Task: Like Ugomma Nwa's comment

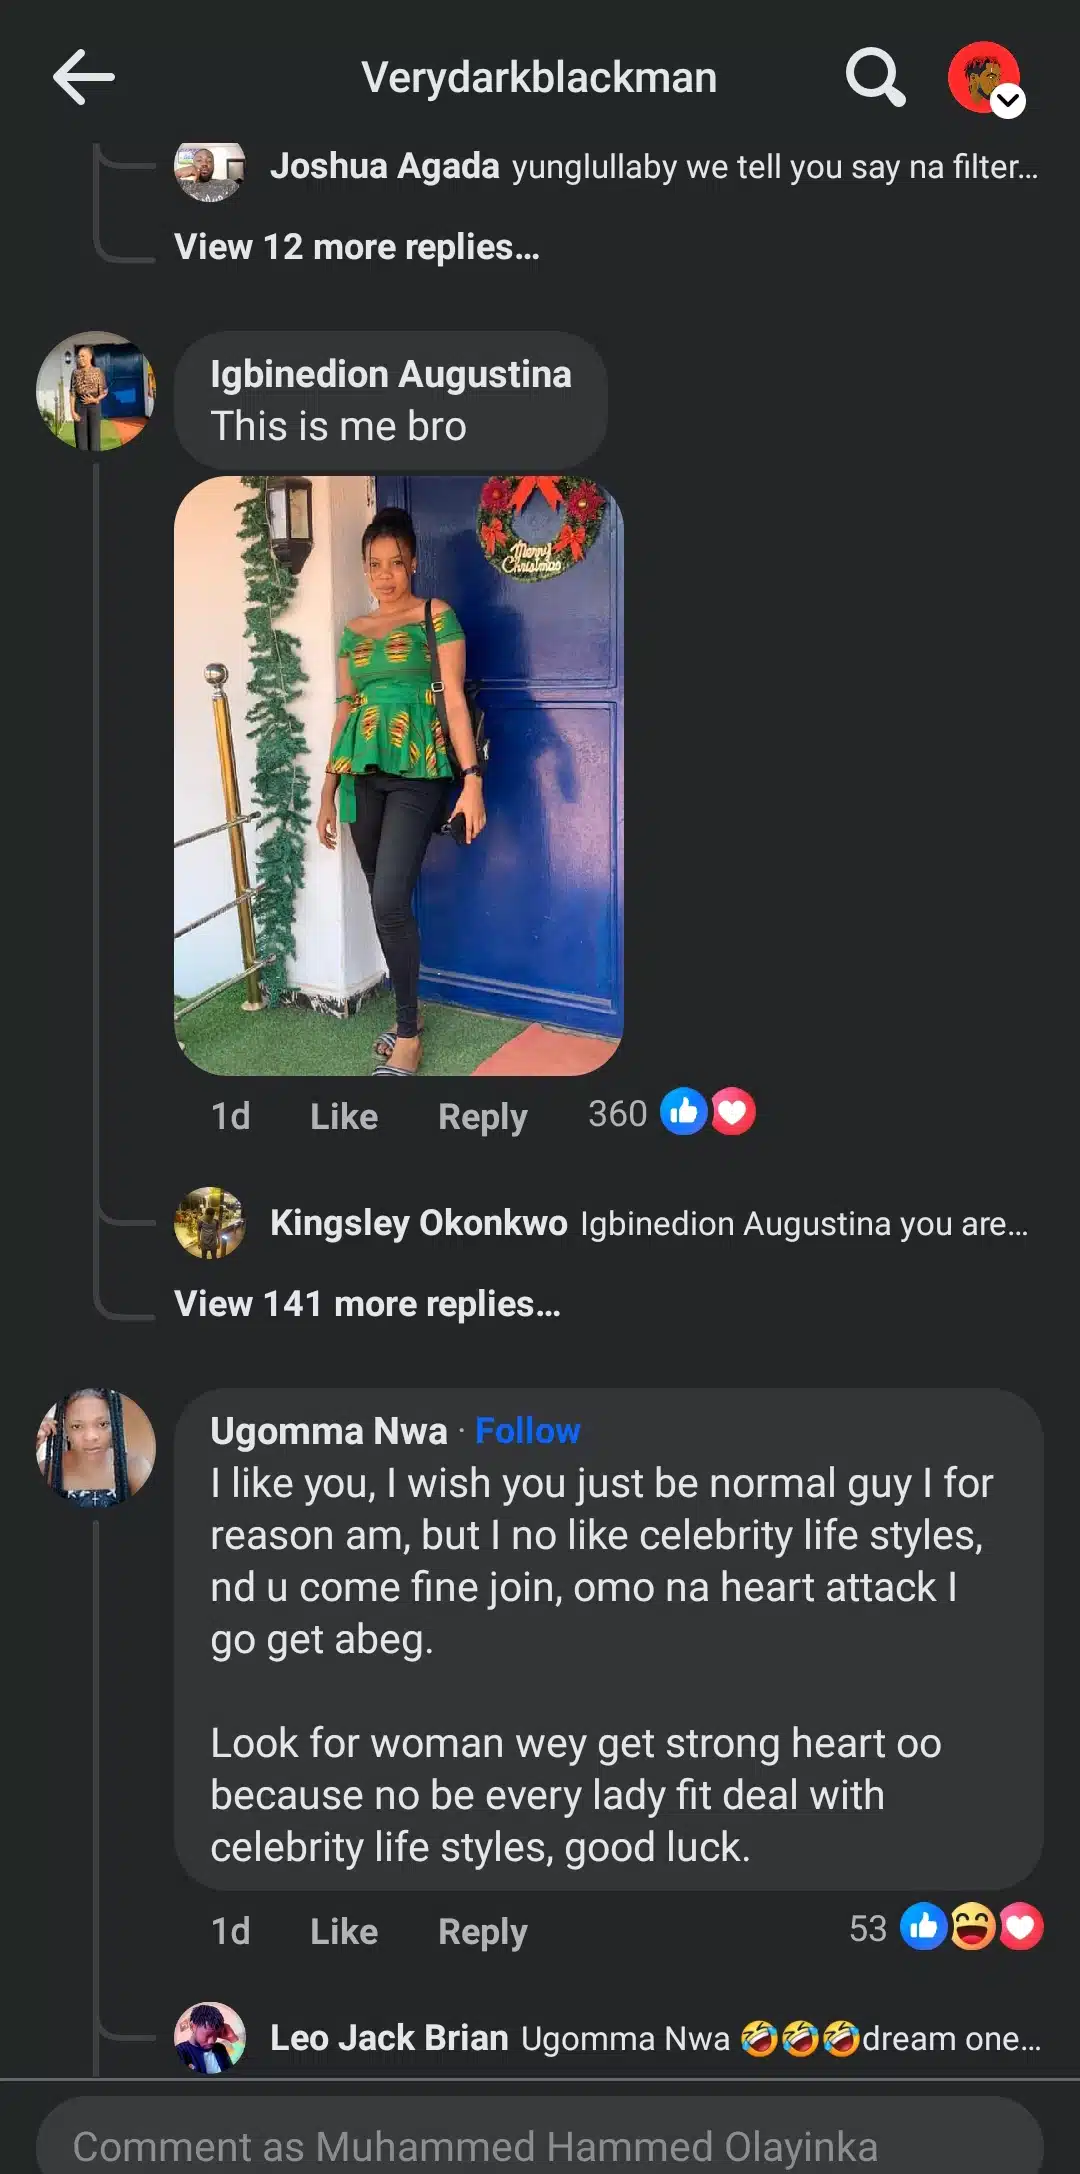Action: pos(344,1931)
